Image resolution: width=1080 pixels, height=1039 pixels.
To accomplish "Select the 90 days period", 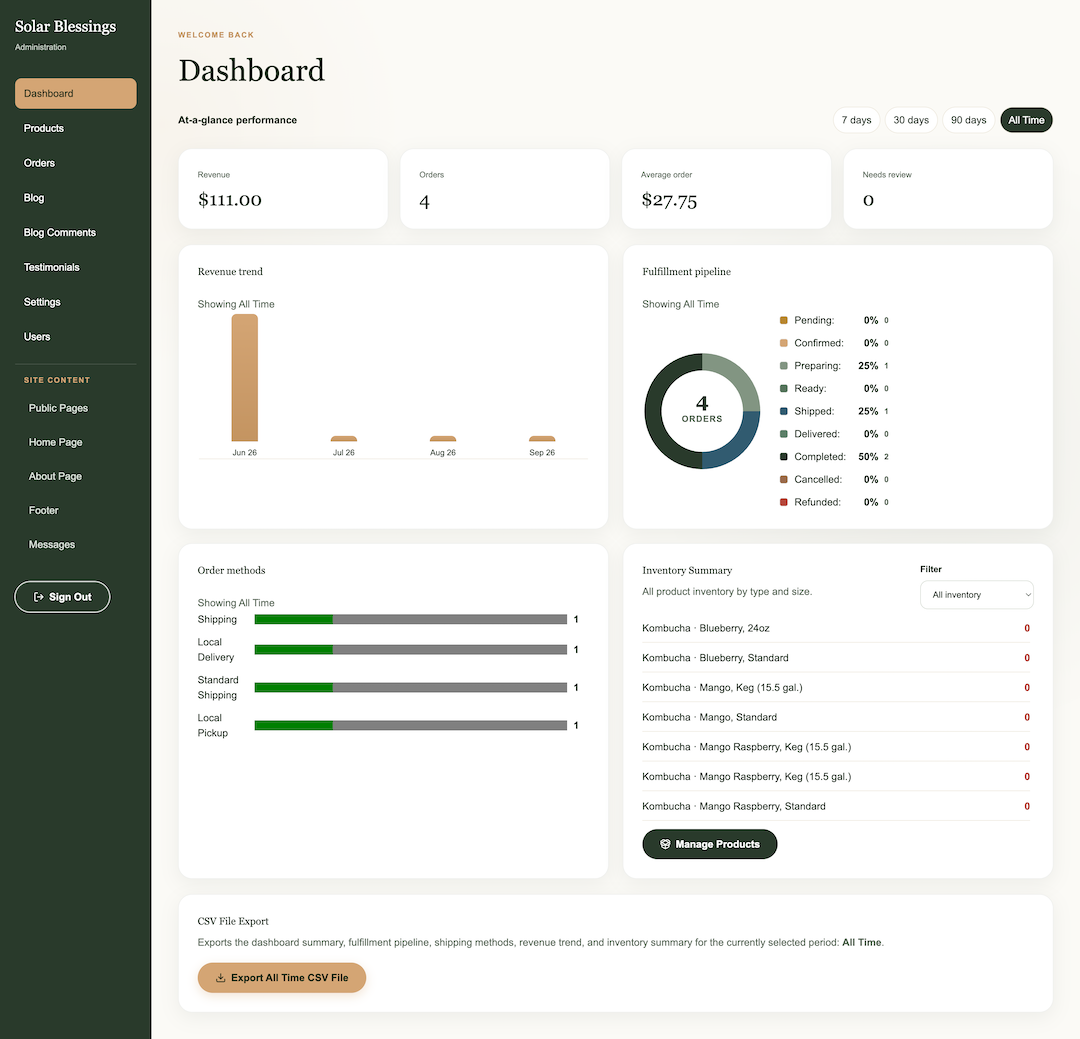I will pyautogui.click(x=968, y=120).
